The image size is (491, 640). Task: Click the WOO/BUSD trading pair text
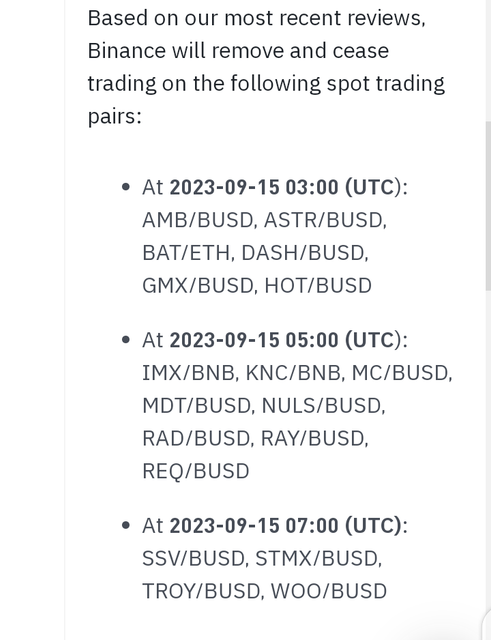[329, 591]
